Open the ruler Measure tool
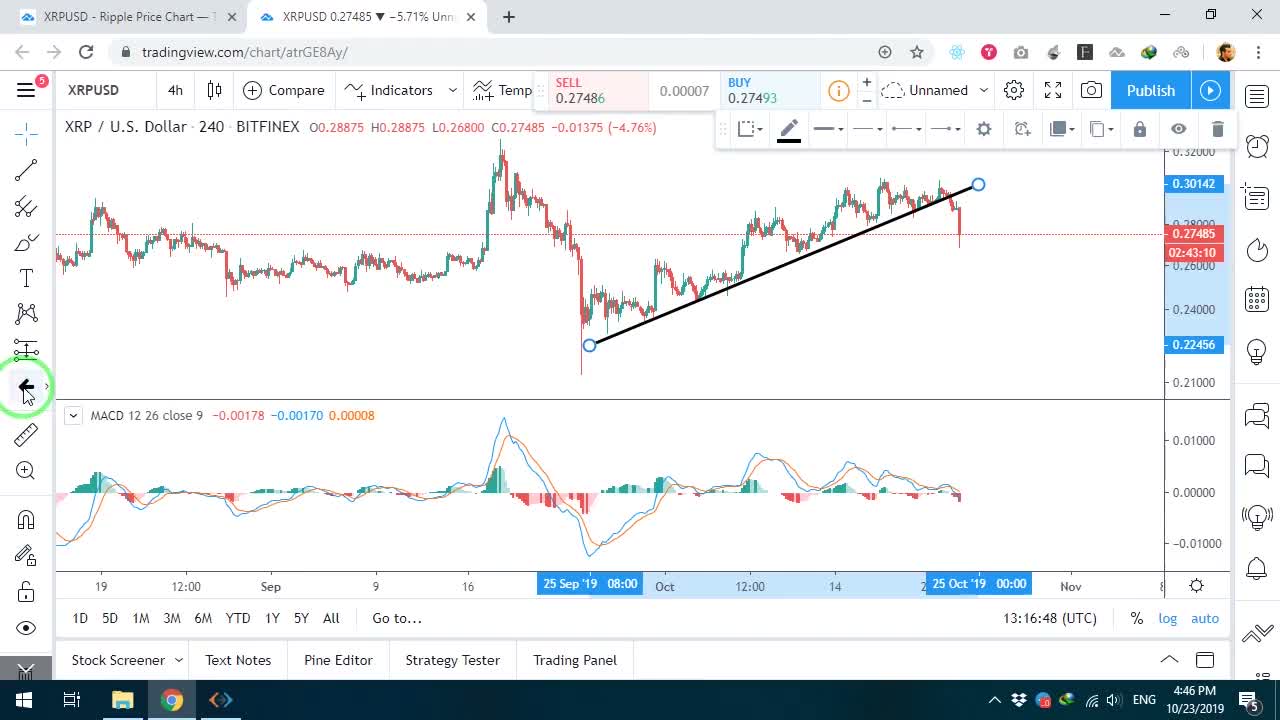 coord(26,434)
